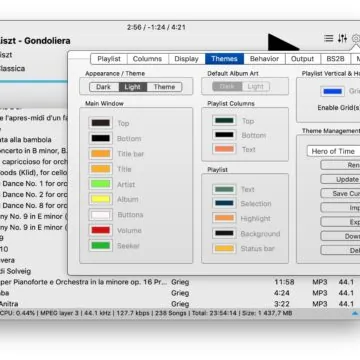Viewport: 360px width, 360px height.
Task: Change Title bar color swatch
Action: (101, 154)
